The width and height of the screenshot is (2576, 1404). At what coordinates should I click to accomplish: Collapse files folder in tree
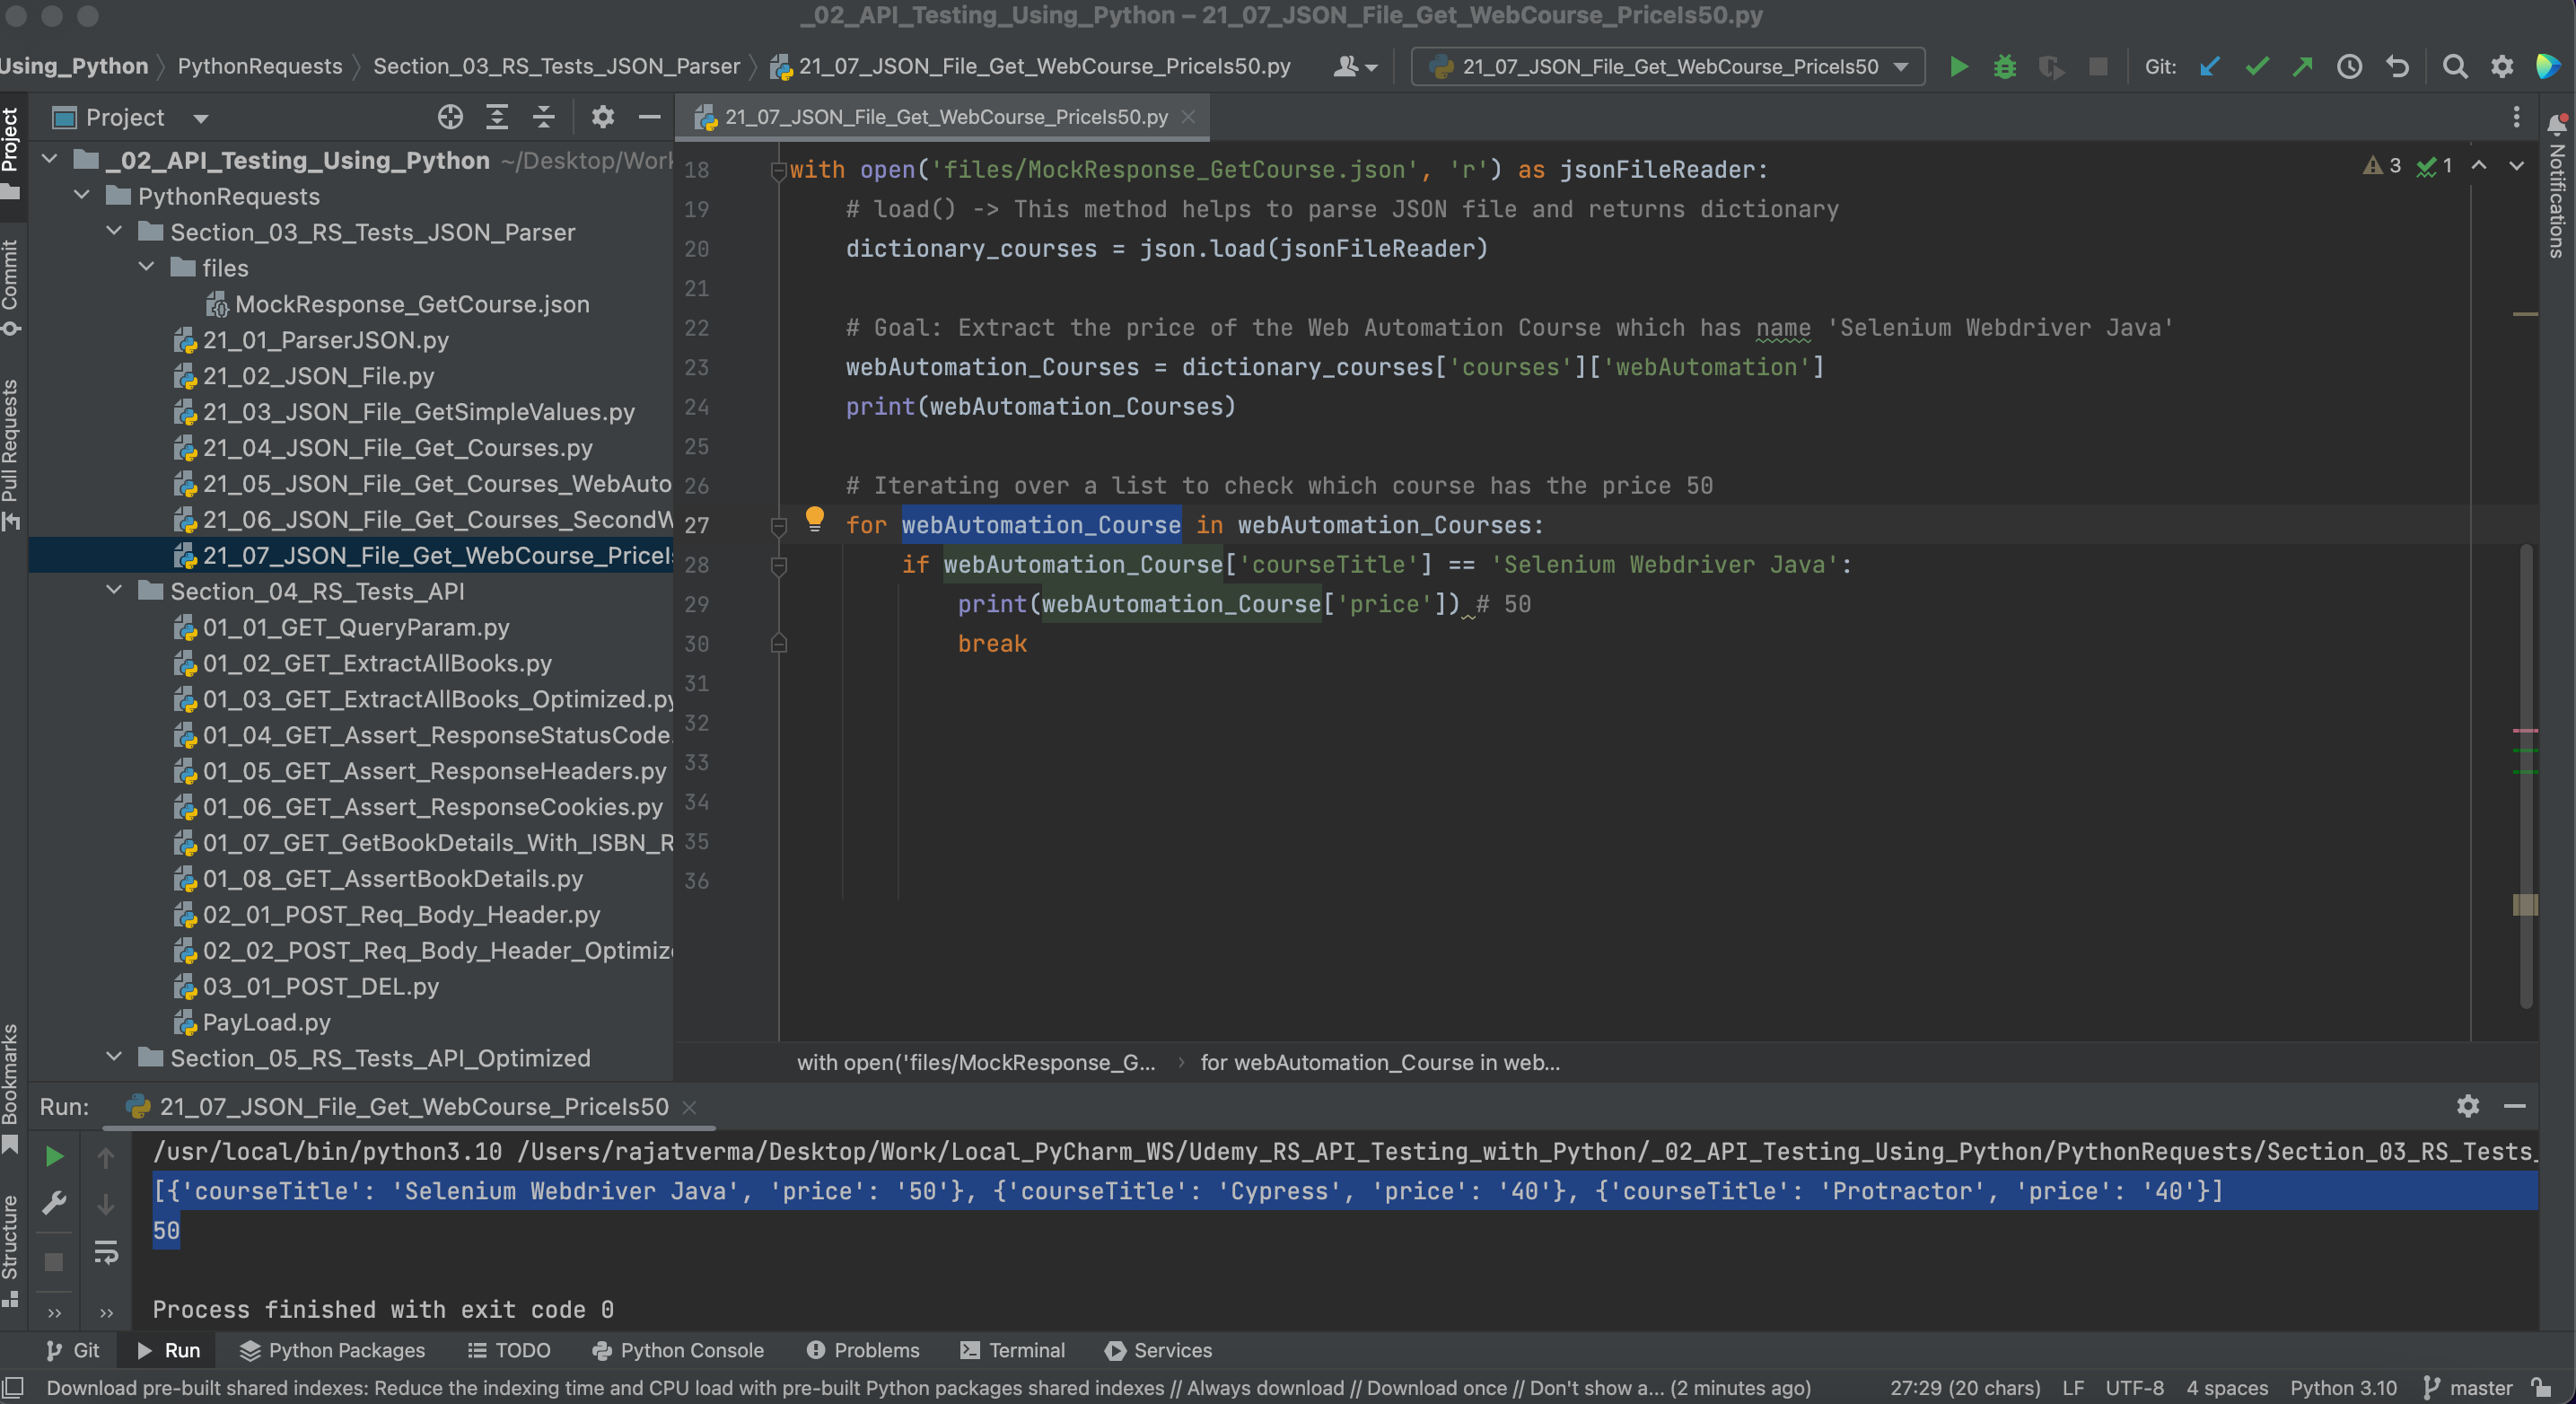[x=147, y=267]
